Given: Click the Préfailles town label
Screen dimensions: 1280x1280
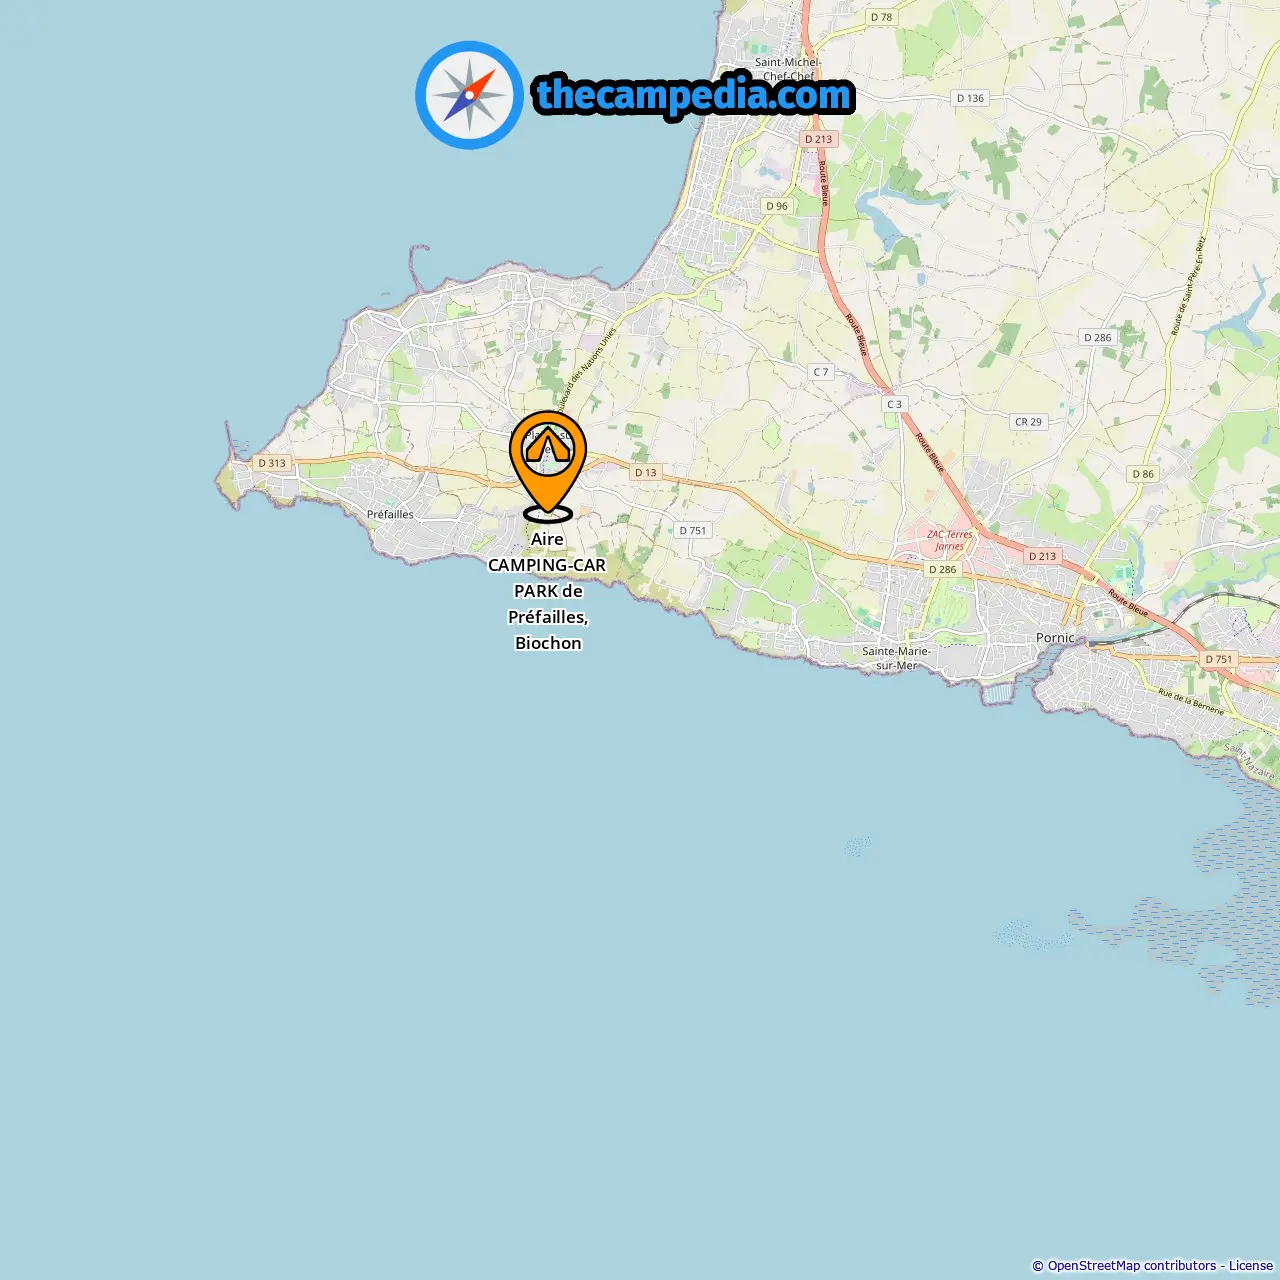Looking at the screenshot, I should [x=390, y=514].
